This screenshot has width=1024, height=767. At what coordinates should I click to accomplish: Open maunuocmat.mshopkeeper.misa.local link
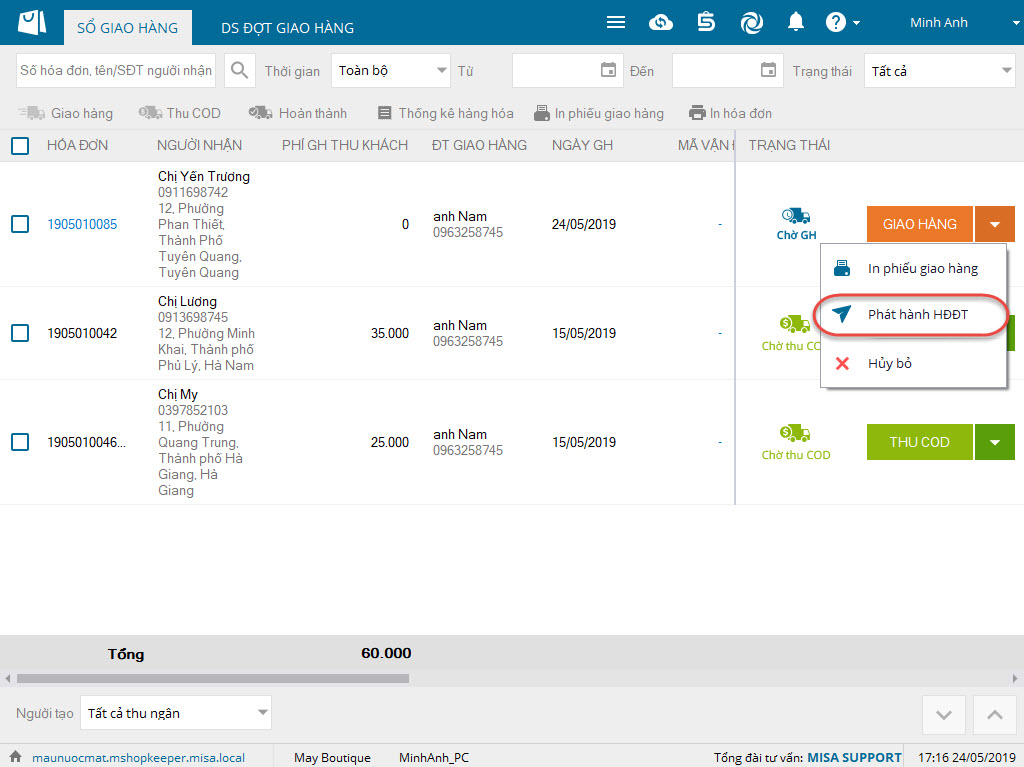pos(138,758)
